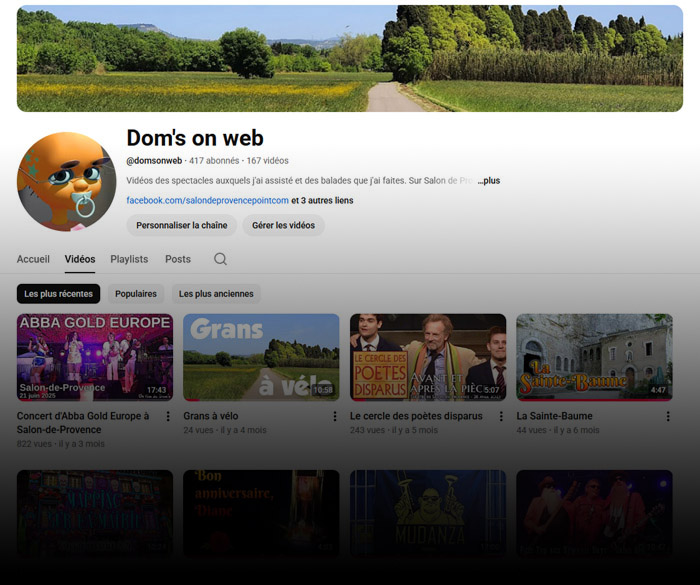700x585 pixels.
Task: Click 'Personnaliser la chaîne' button
Action: 182,225
